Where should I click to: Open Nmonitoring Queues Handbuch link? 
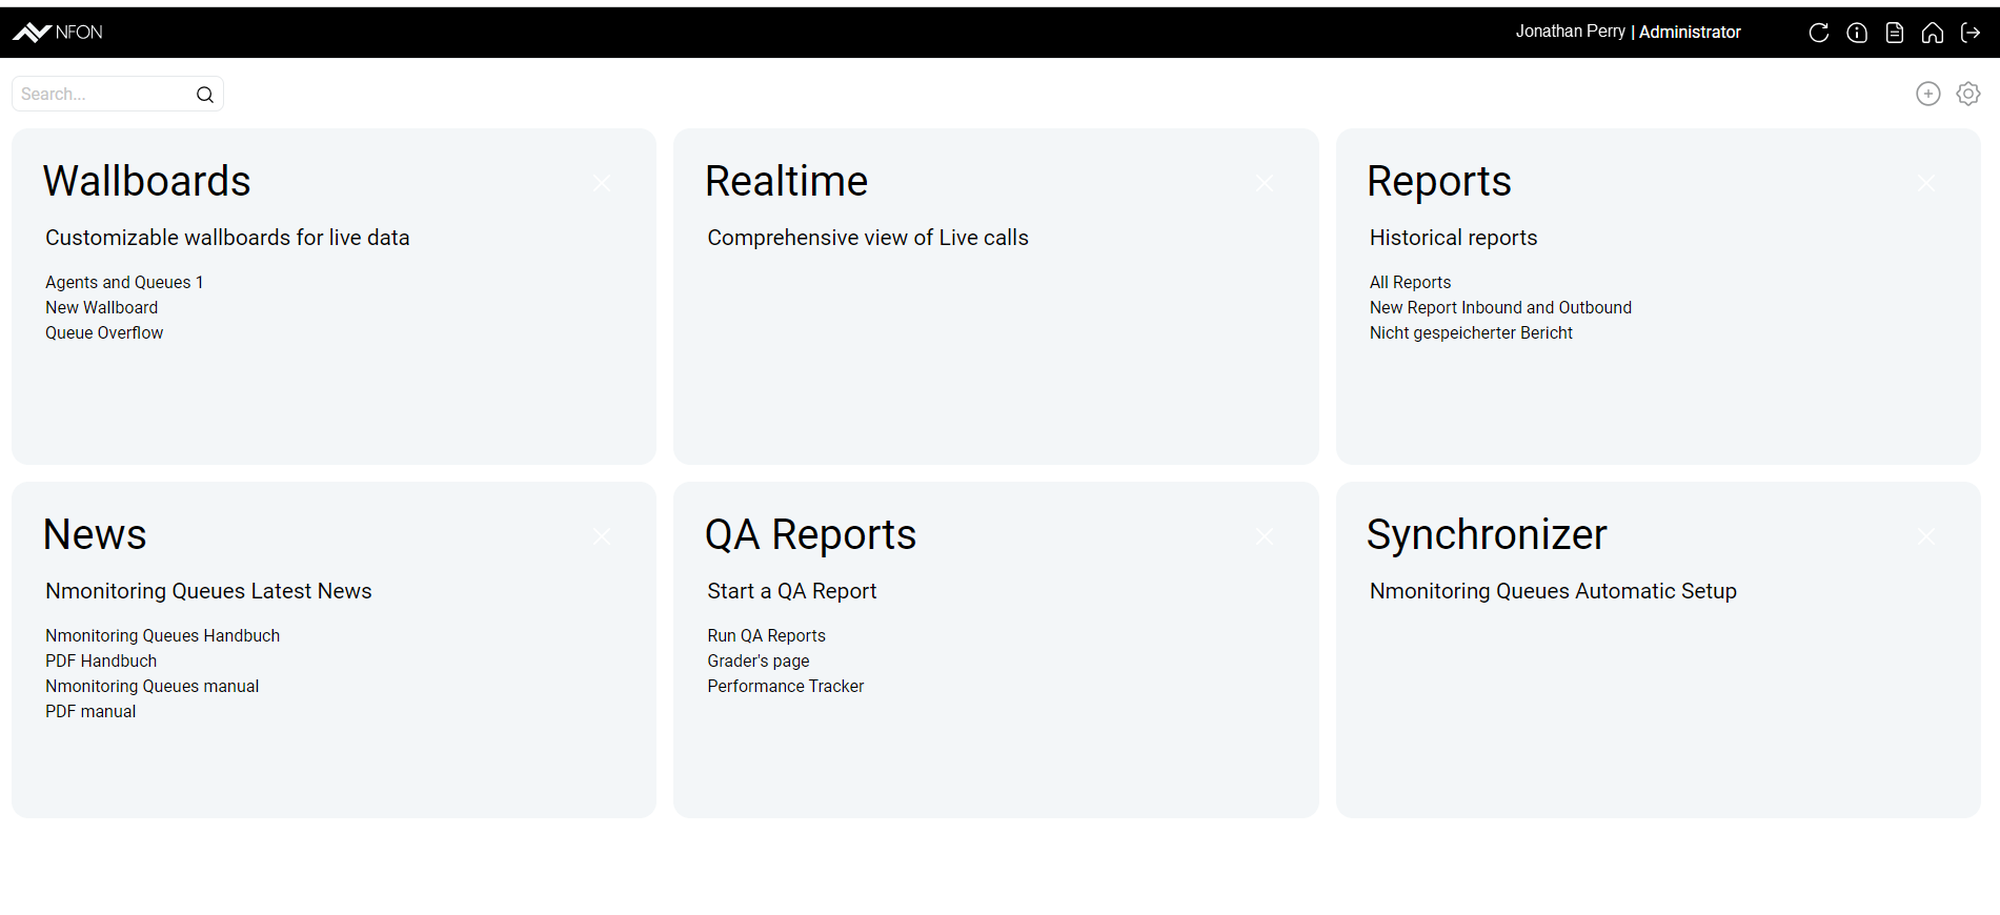[162, 636]
